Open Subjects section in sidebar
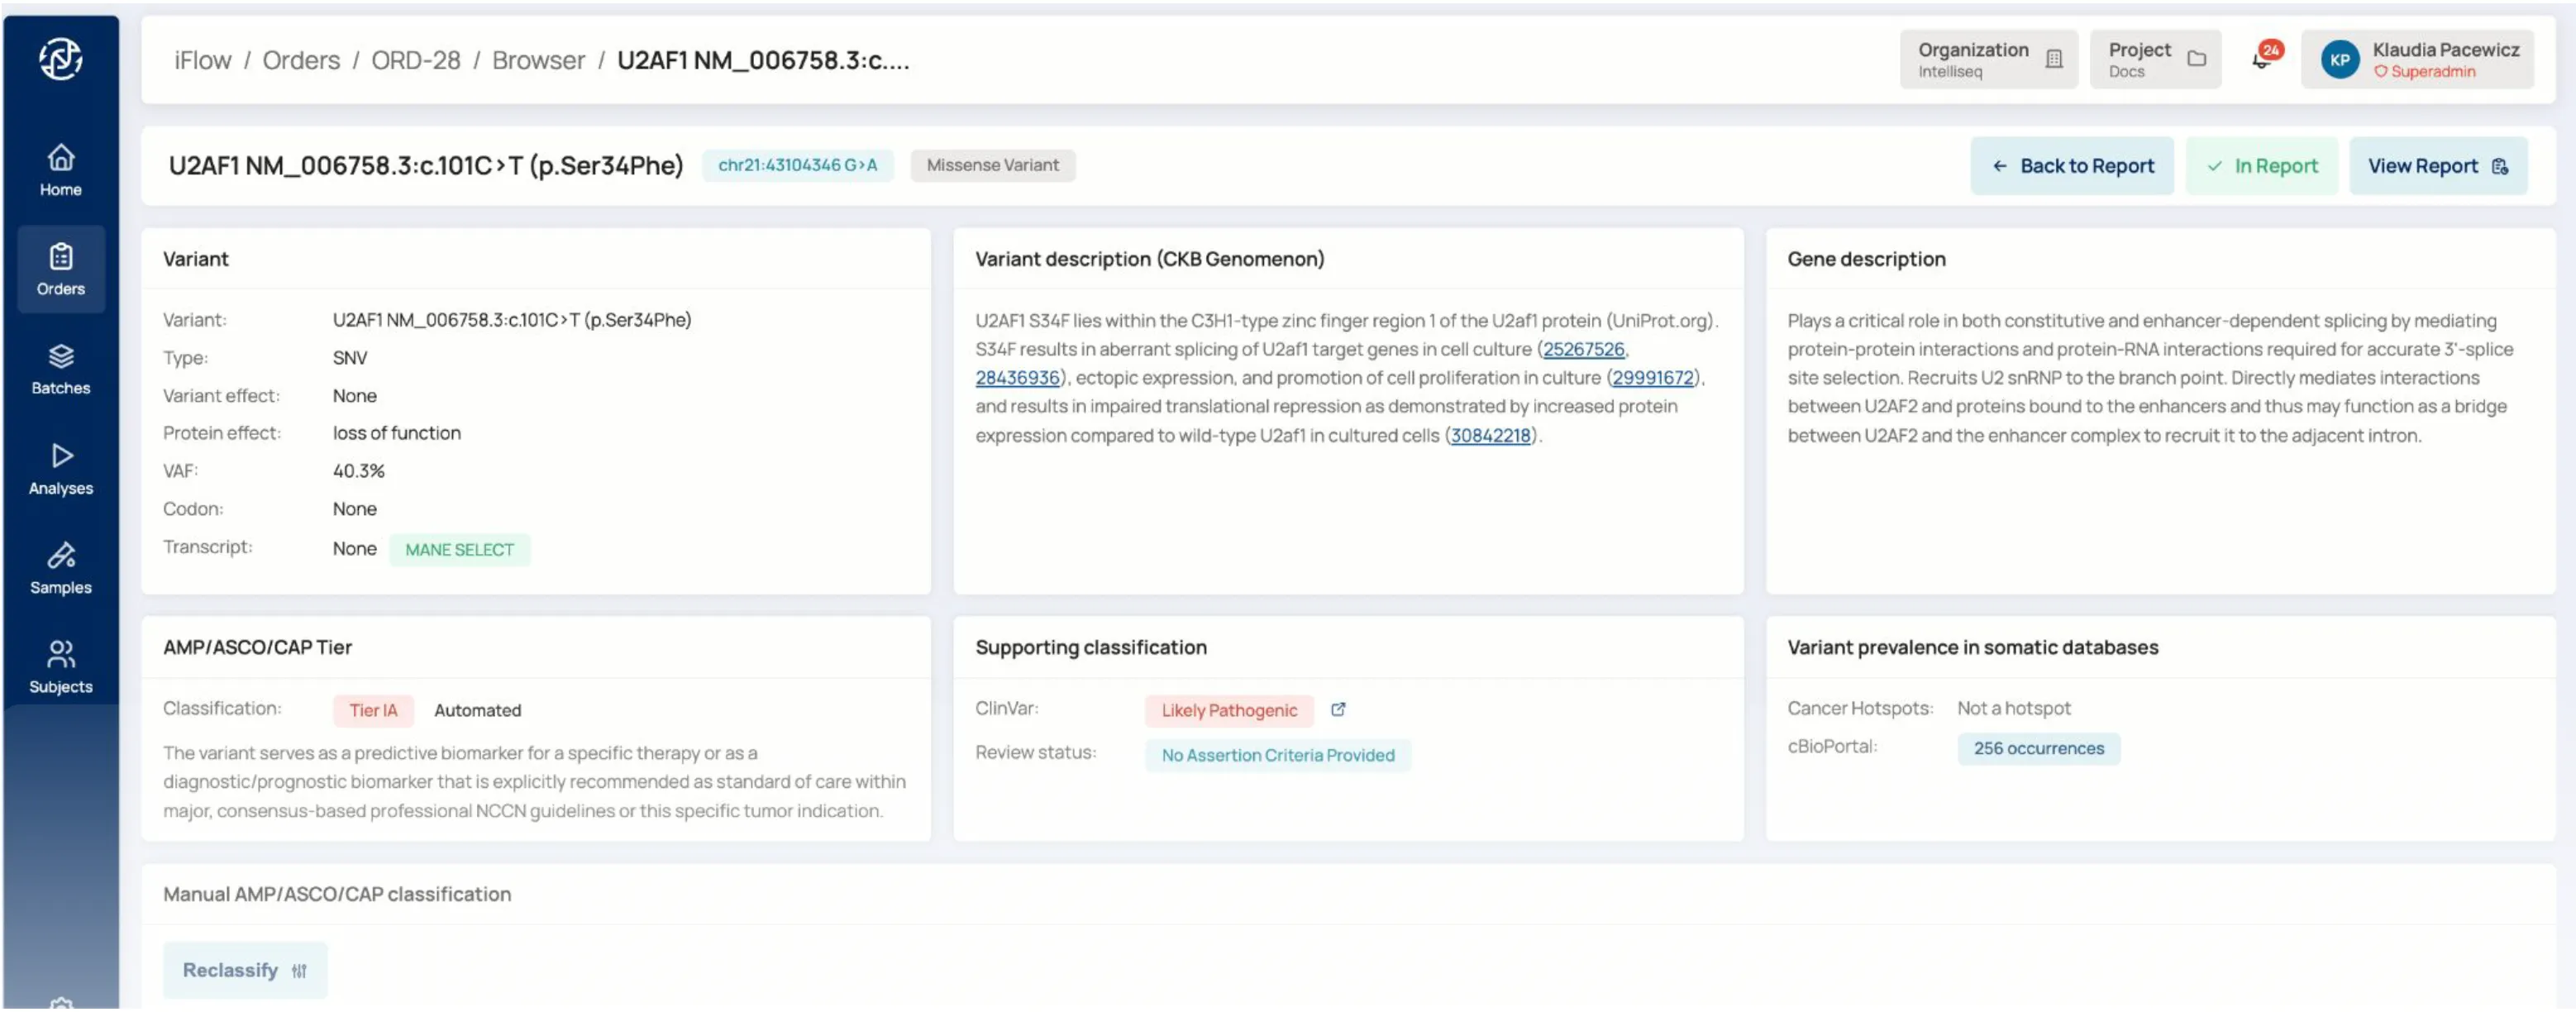Viewport: 2576px width, 1012px height. pyautogui.click(x=61, y=667)
